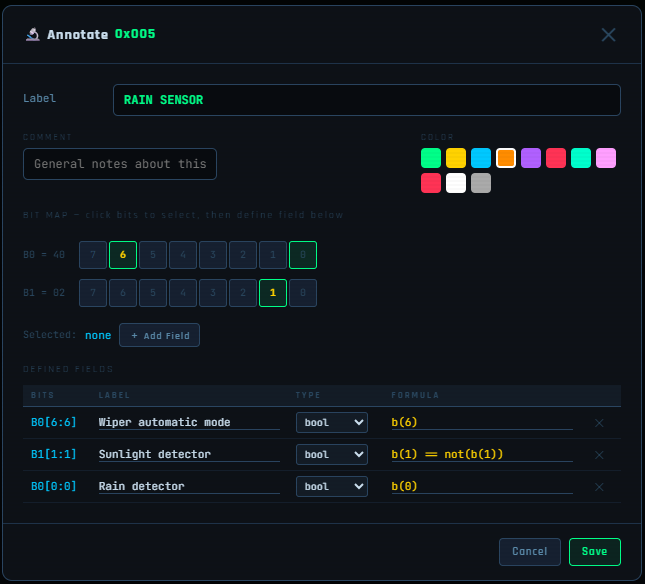
Task: Save the annotation
Action: click(594, 552)
